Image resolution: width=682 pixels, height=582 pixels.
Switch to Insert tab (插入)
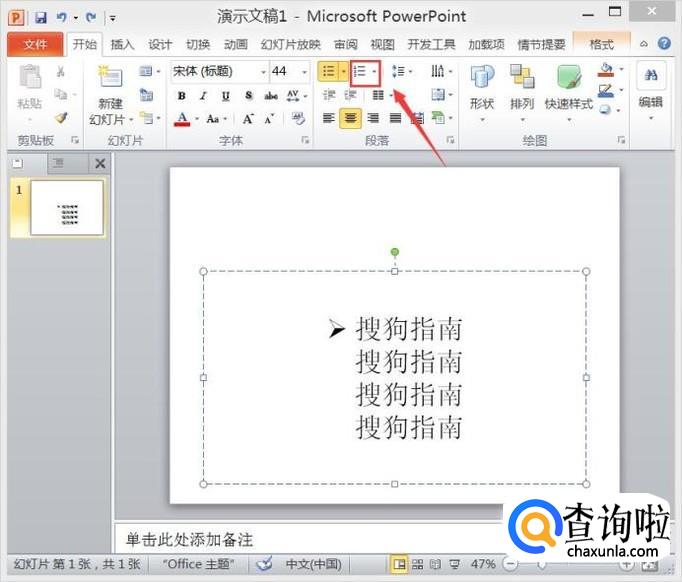pos(122,44)
